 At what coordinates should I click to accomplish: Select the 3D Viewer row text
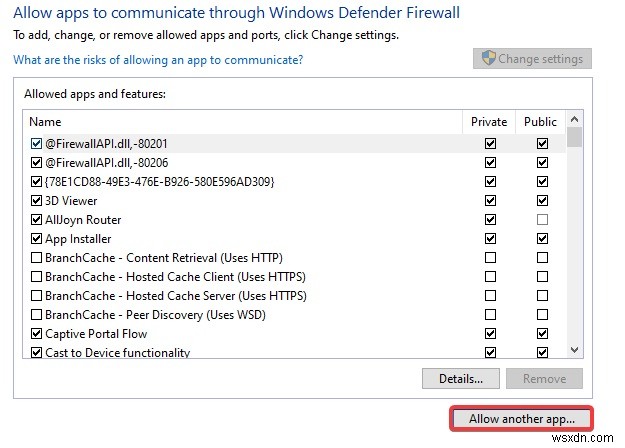(71, 201)
